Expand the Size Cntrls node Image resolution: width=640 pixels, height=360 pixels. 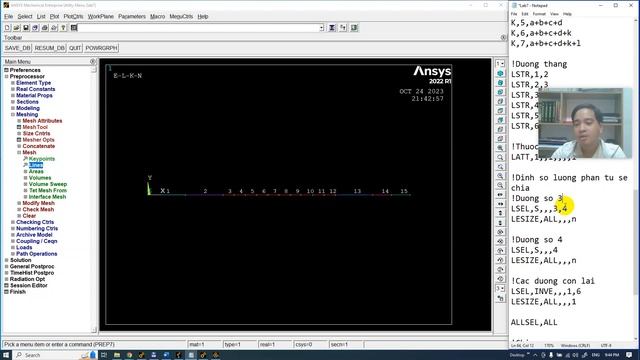[x=19, y=133]
